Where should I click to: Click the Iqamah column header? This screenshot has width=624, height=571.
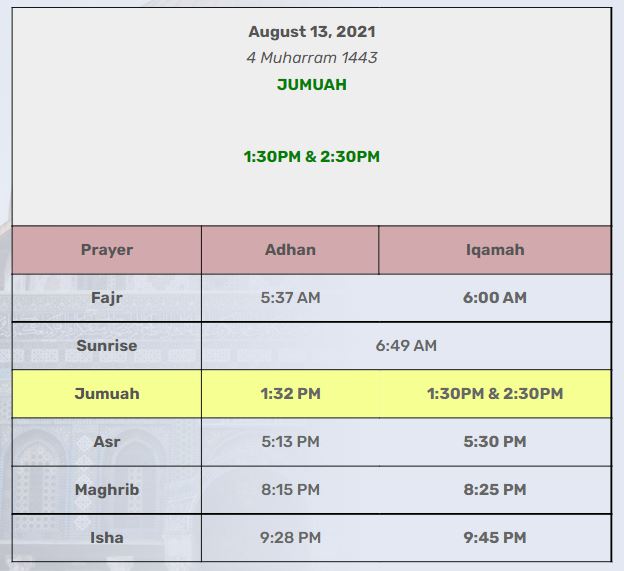point(495,250)
